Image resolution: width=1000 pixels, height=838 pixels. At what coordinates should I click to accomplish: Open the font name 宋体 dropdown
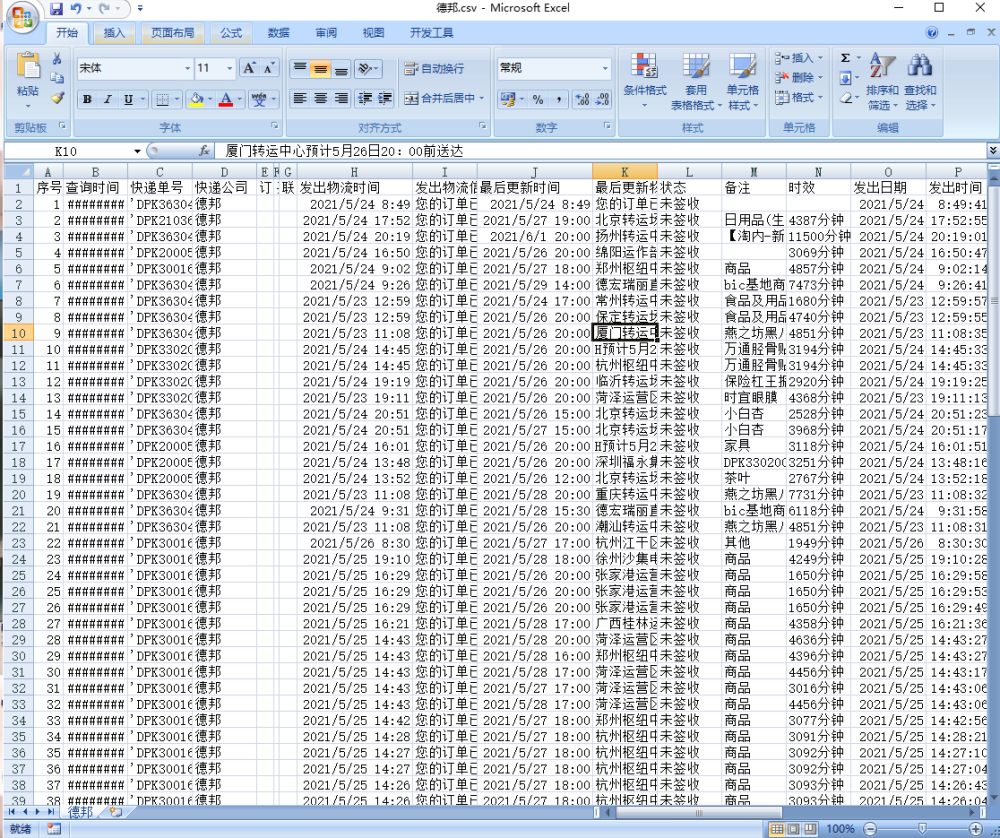188,68
